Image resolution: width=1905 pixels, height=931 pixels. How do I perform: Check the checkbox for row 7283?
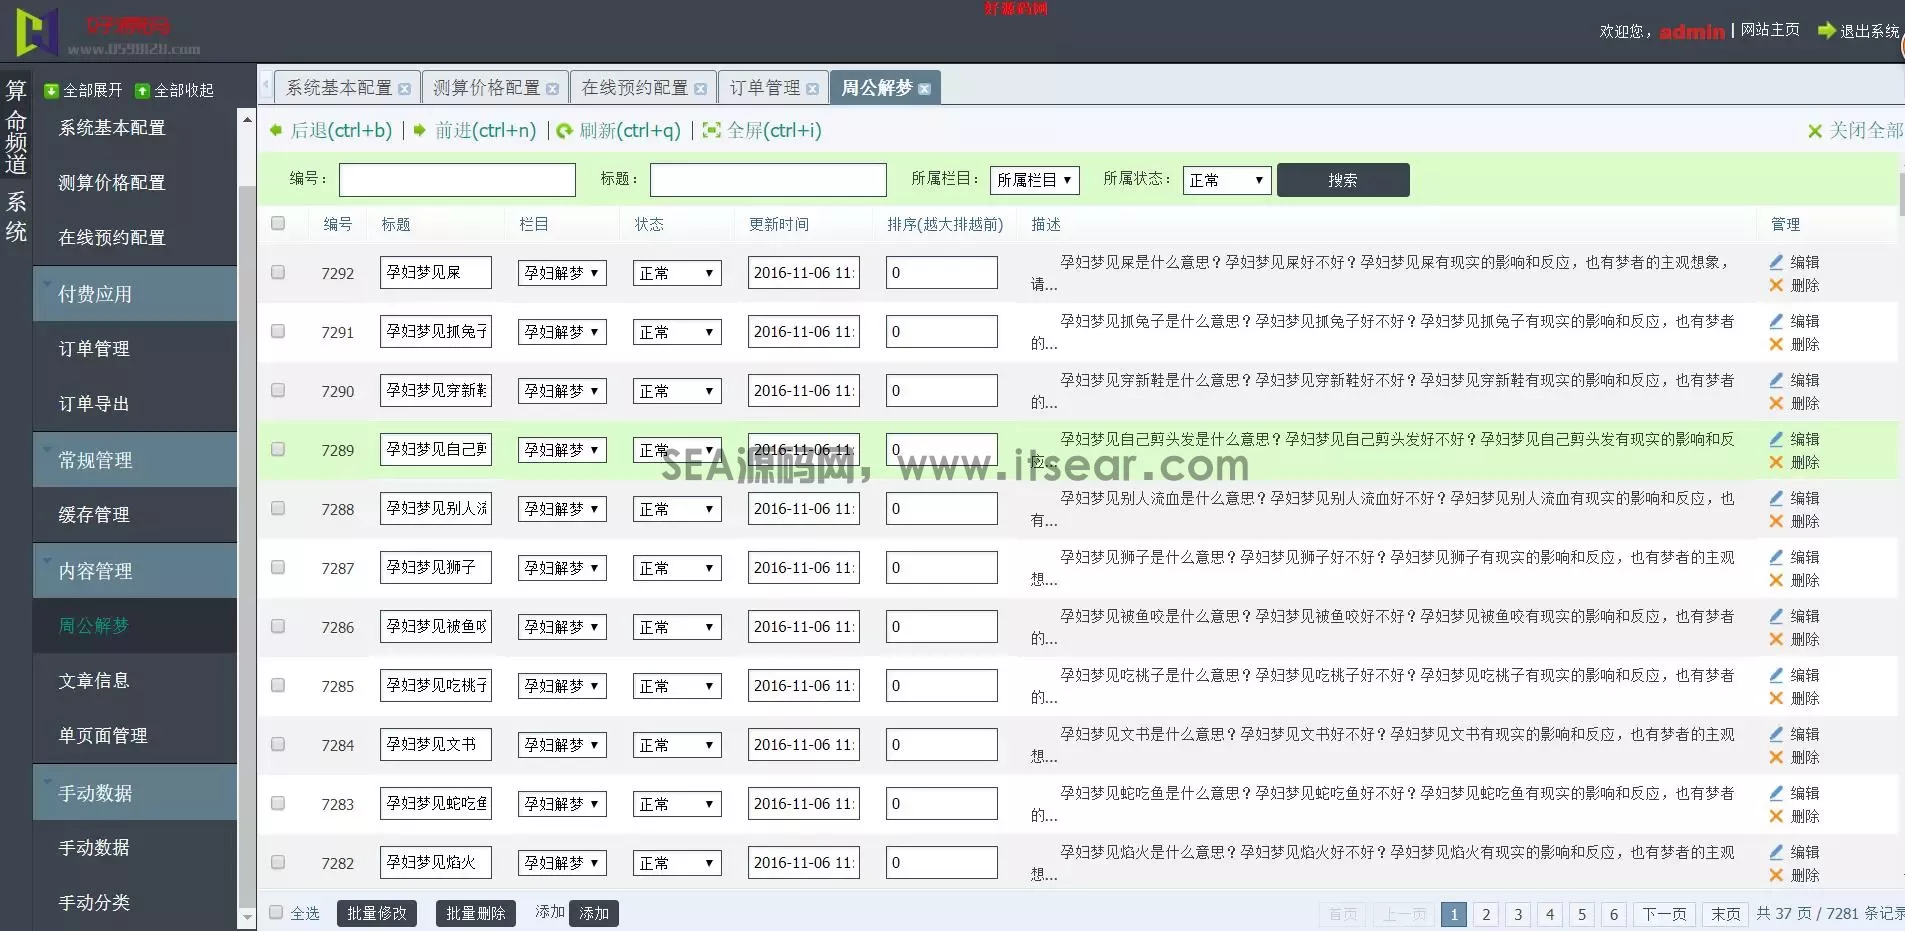[x=278, y=803]
